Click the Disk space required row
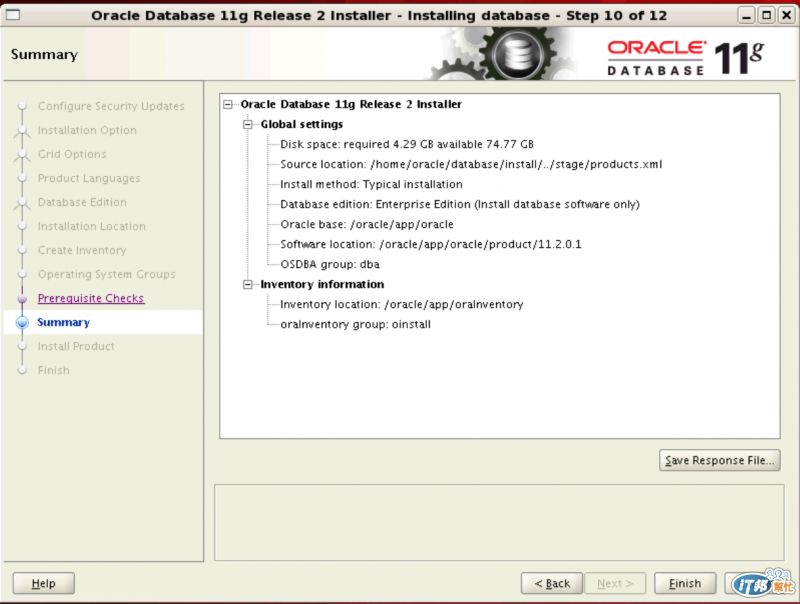Viewport: 800px width, 604px height. (407, 144)
